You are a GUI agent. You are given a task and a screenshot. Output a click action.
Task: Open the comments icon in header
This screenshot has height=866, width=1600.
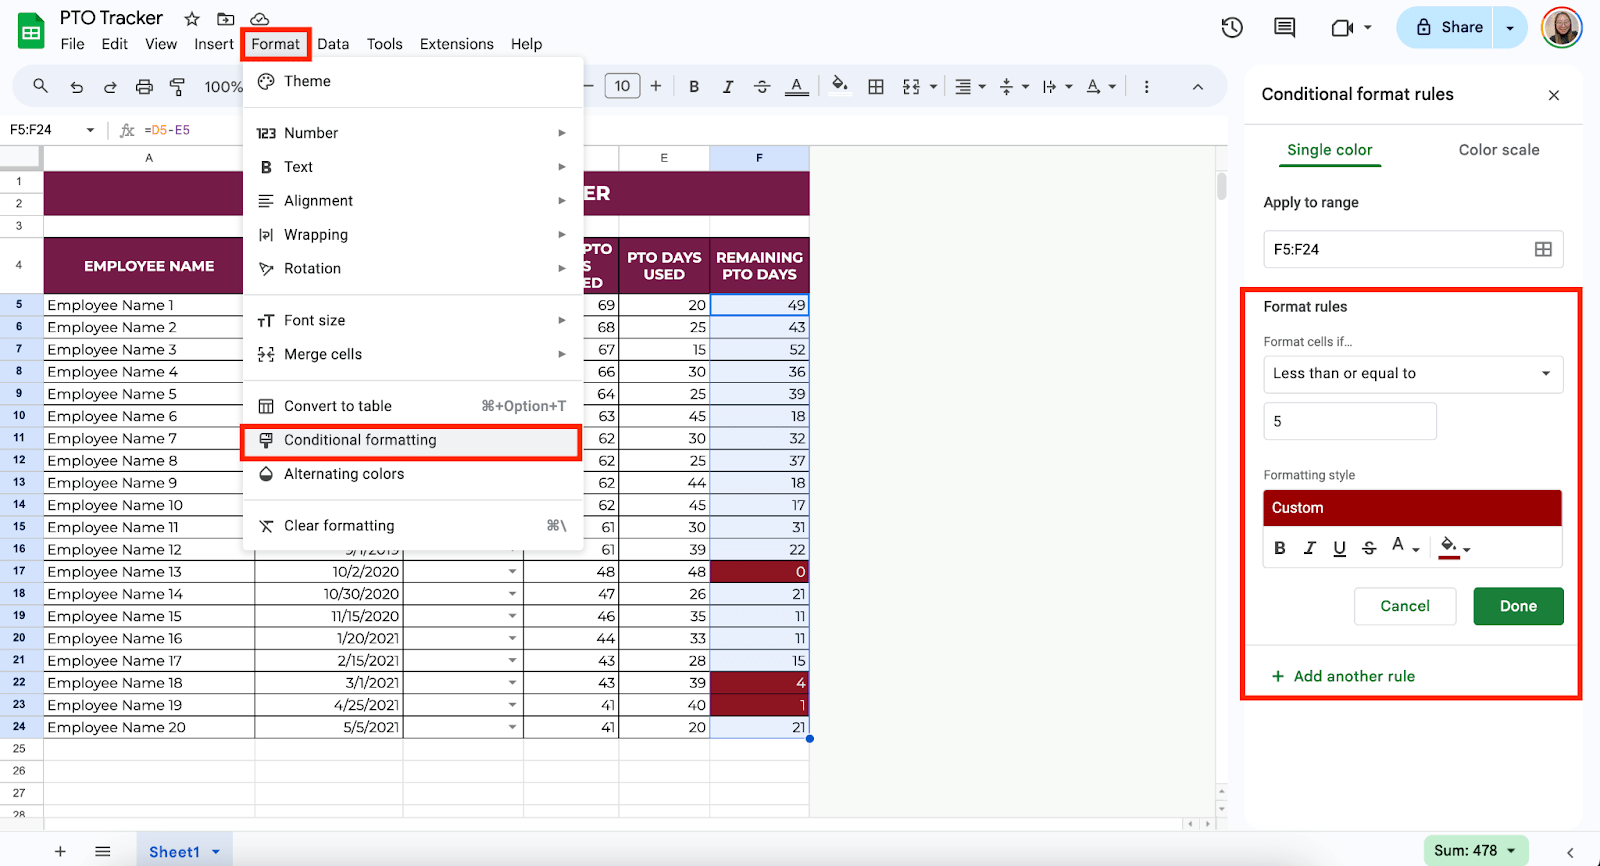1284,28
